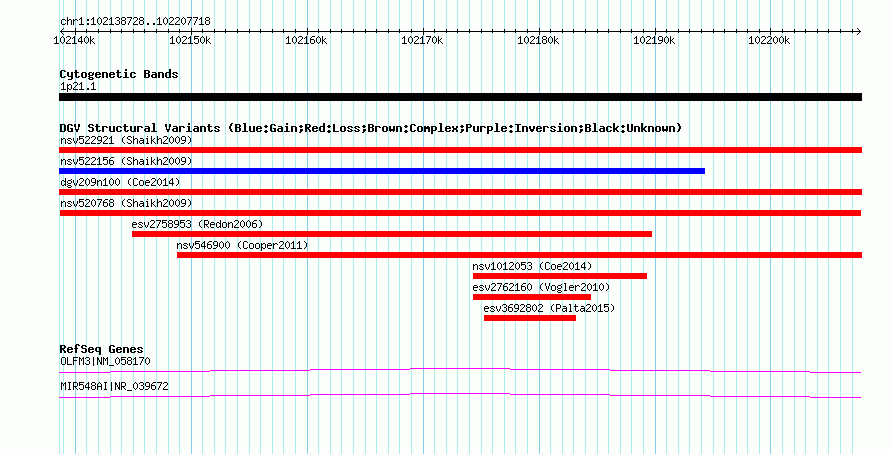
Task: Click the red dgv209n100 variant bar
Action: (460, 192)
